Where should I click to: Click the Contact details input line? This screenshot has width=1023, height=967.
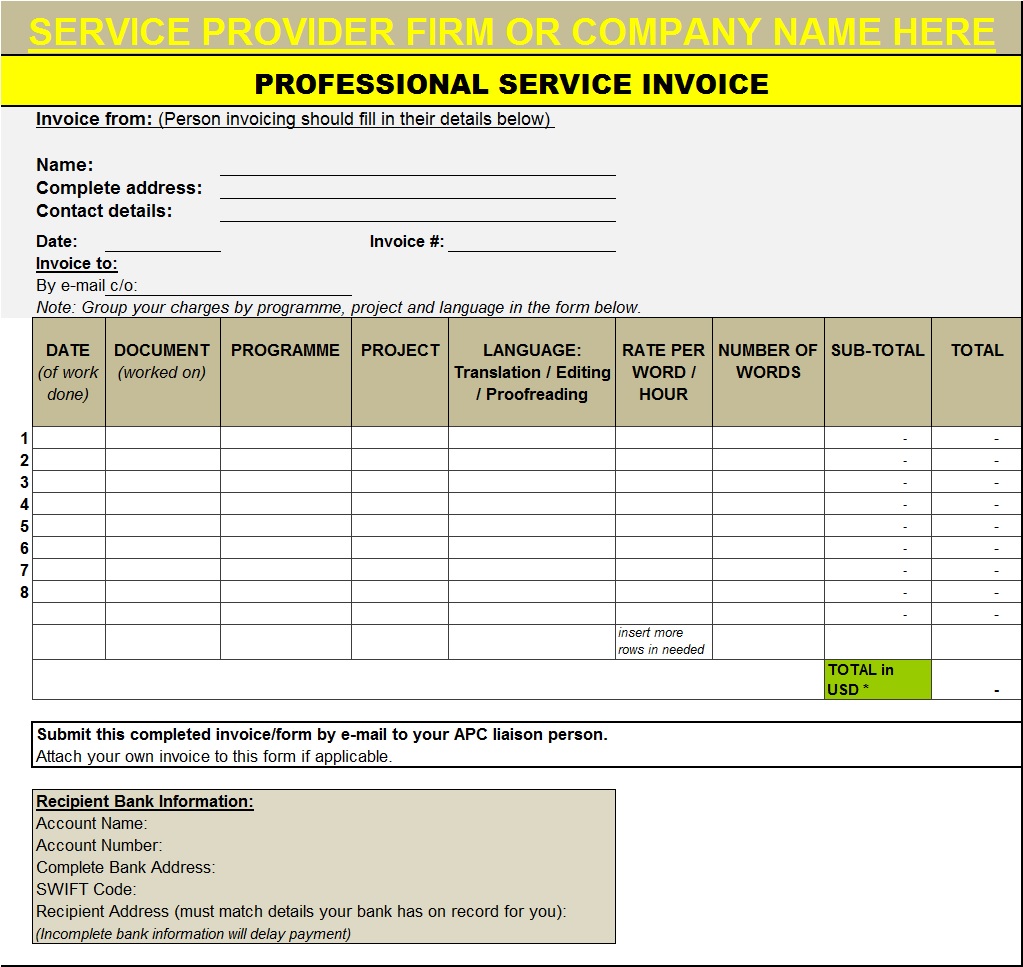tap(418, 211)
